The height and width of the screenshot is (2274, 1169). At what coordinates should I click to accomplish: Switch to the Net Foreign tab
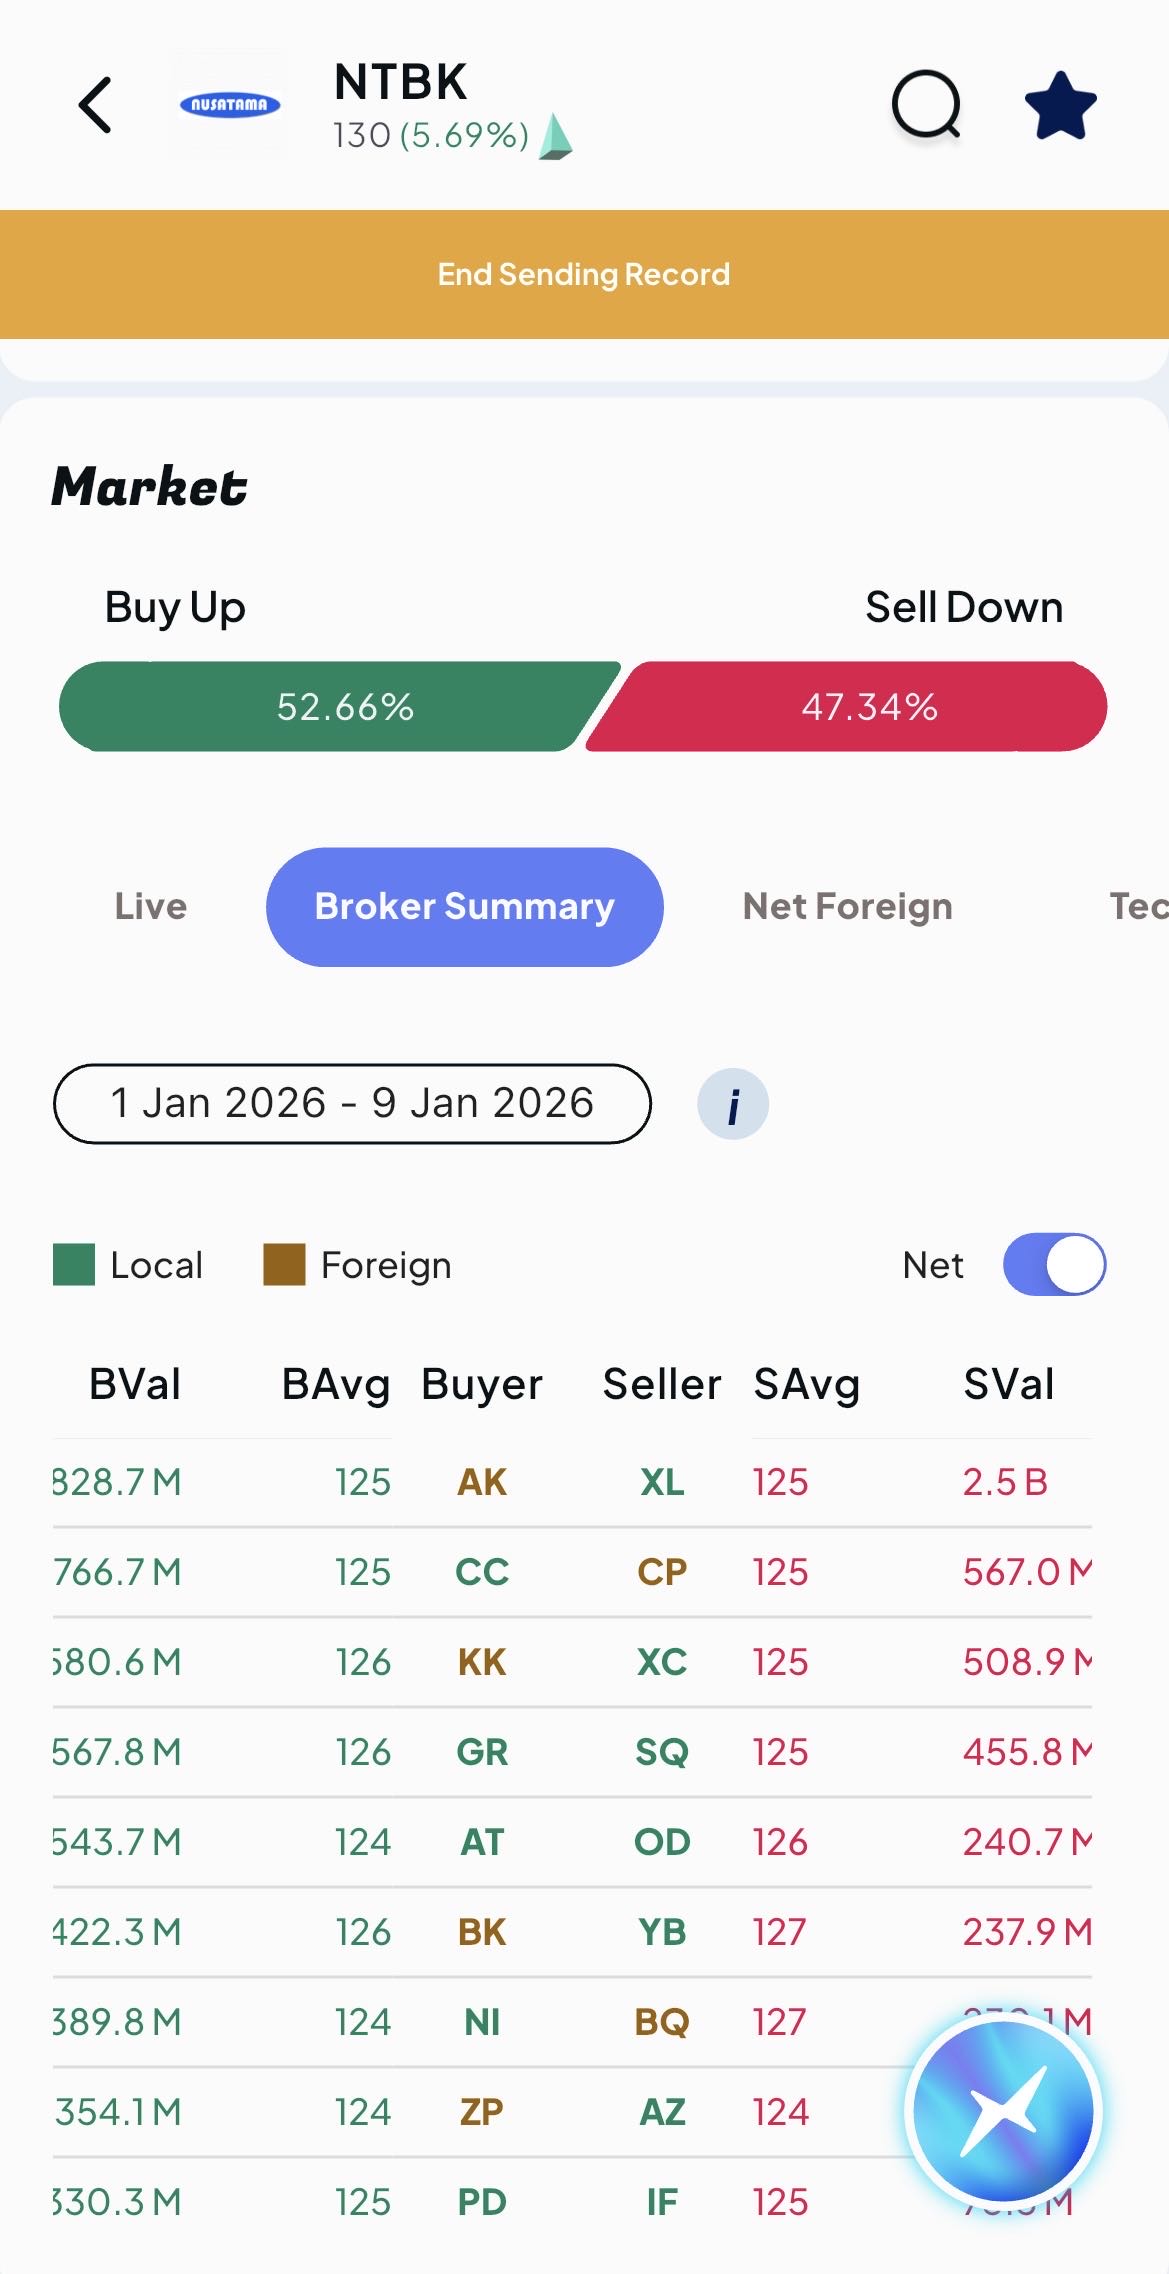tap(847, 906)
